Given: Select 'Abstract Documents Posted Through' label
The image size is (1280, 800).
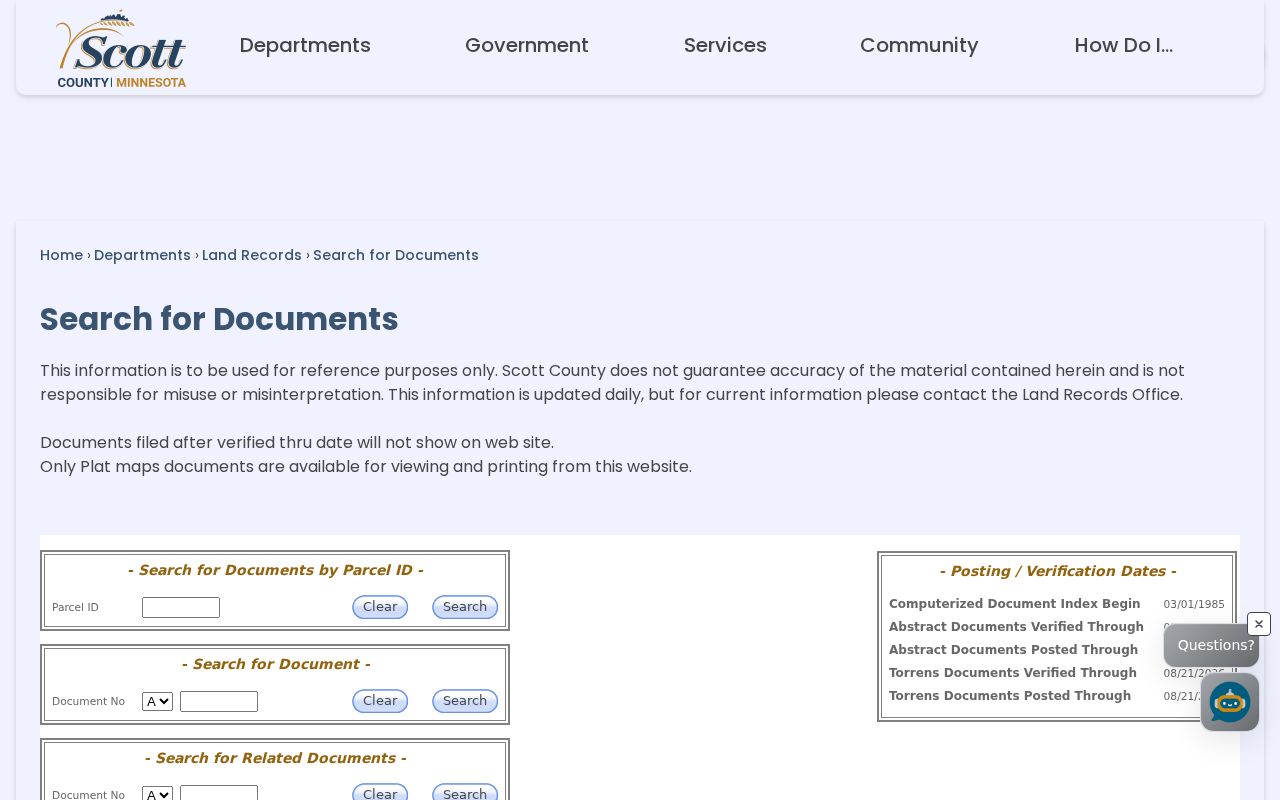Looking at the screenshot, I should pyautogui.click(x=1013, y=650).
